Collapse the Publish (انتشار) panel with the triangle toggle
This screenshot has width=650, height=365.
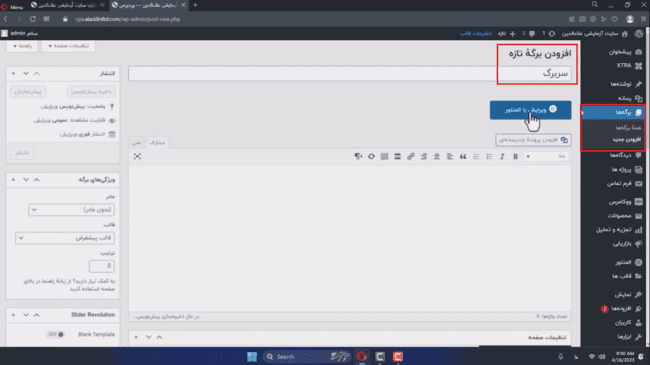(13, 73)
